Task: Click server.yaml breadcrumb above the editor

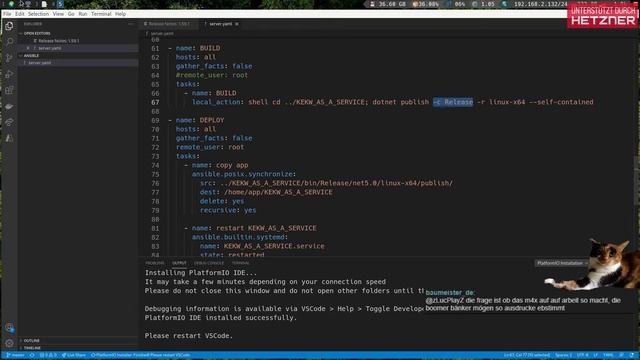Action: (x=162, y=33)
